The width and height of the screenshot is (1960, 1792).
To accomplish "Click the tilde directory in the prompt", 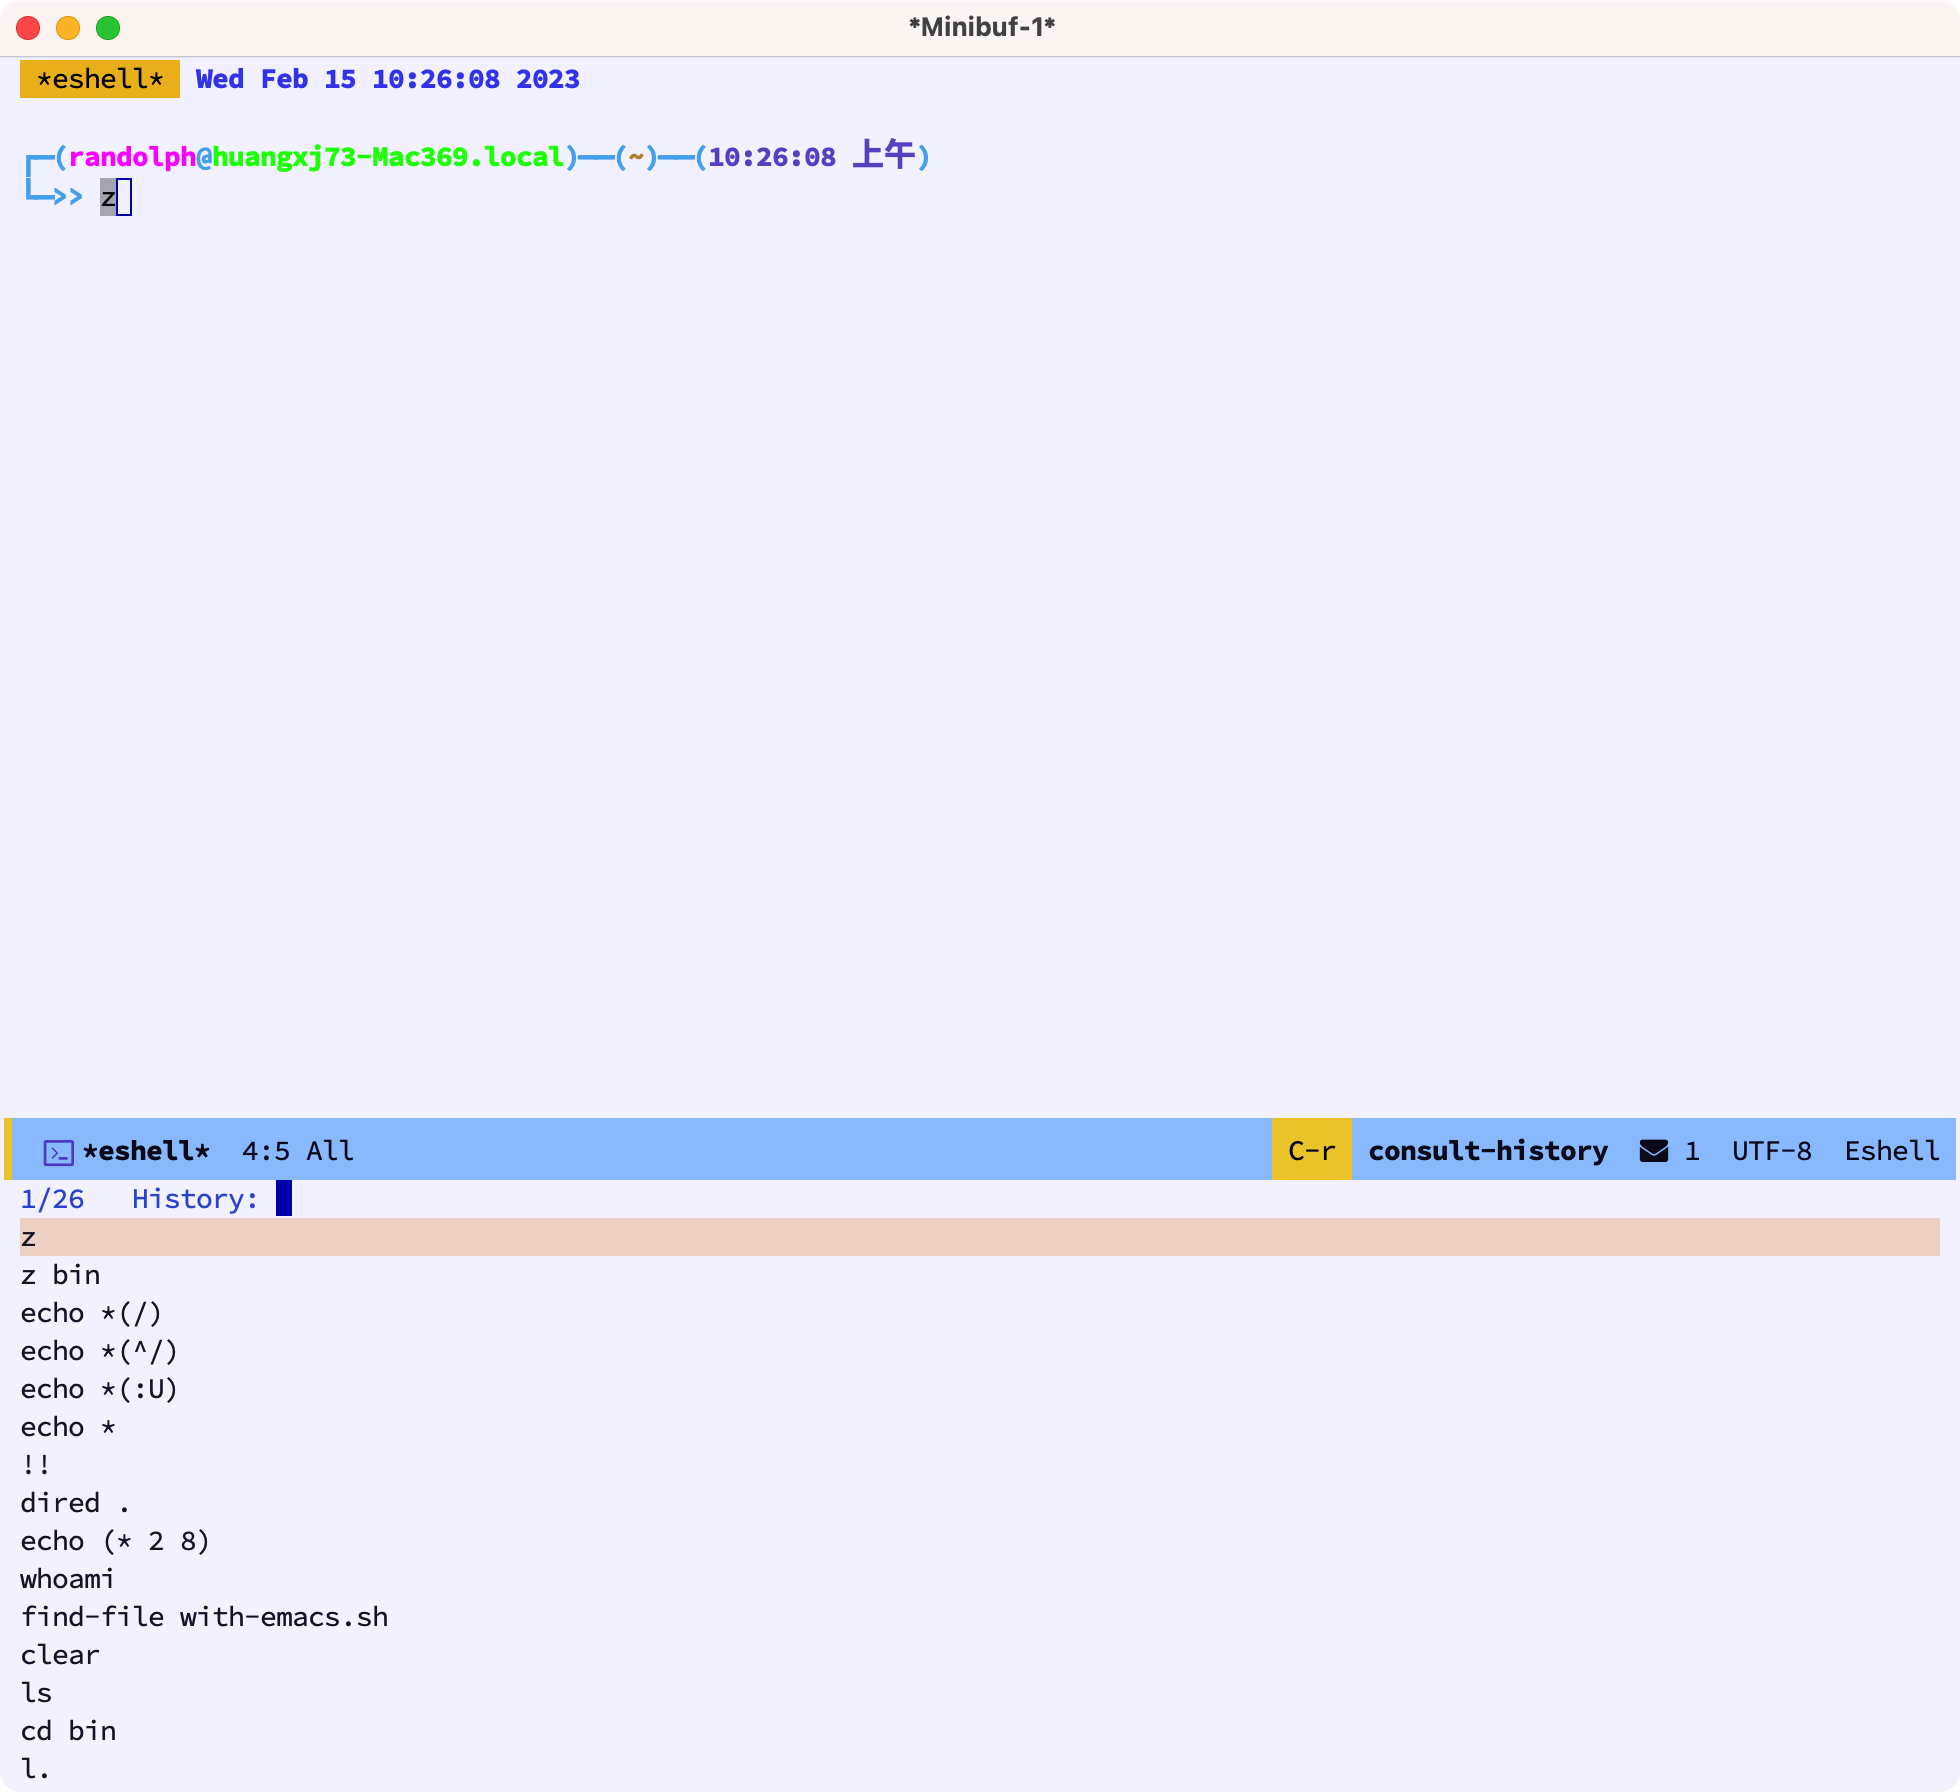I will (636, 157).
